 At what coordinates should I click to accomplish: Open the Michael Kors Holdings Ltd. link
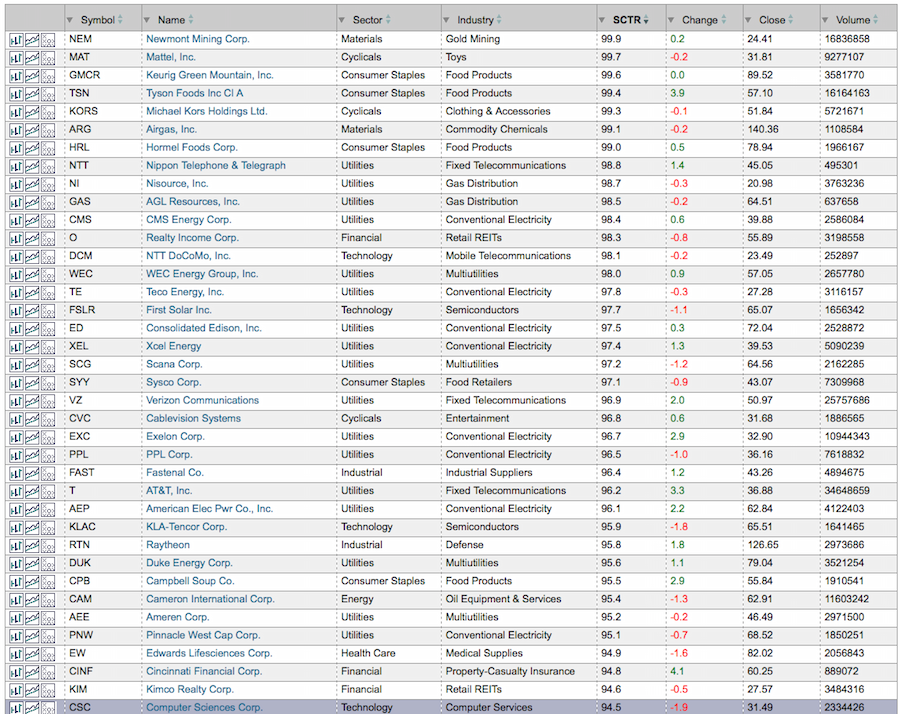point(207,111)
